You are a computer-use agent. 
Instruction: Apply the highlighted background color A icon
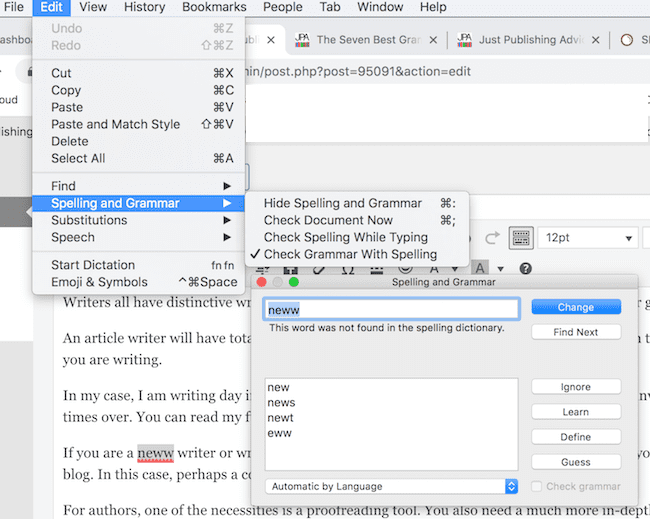coord(480,268)
